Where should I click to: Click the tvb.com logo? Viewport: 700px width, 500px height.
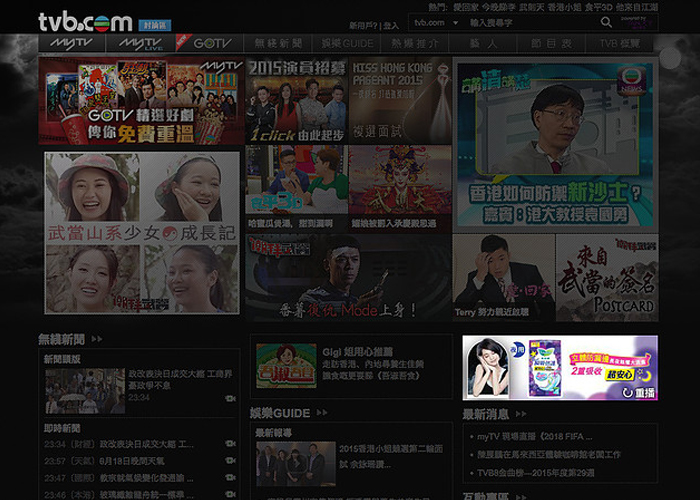click(85, 22)
